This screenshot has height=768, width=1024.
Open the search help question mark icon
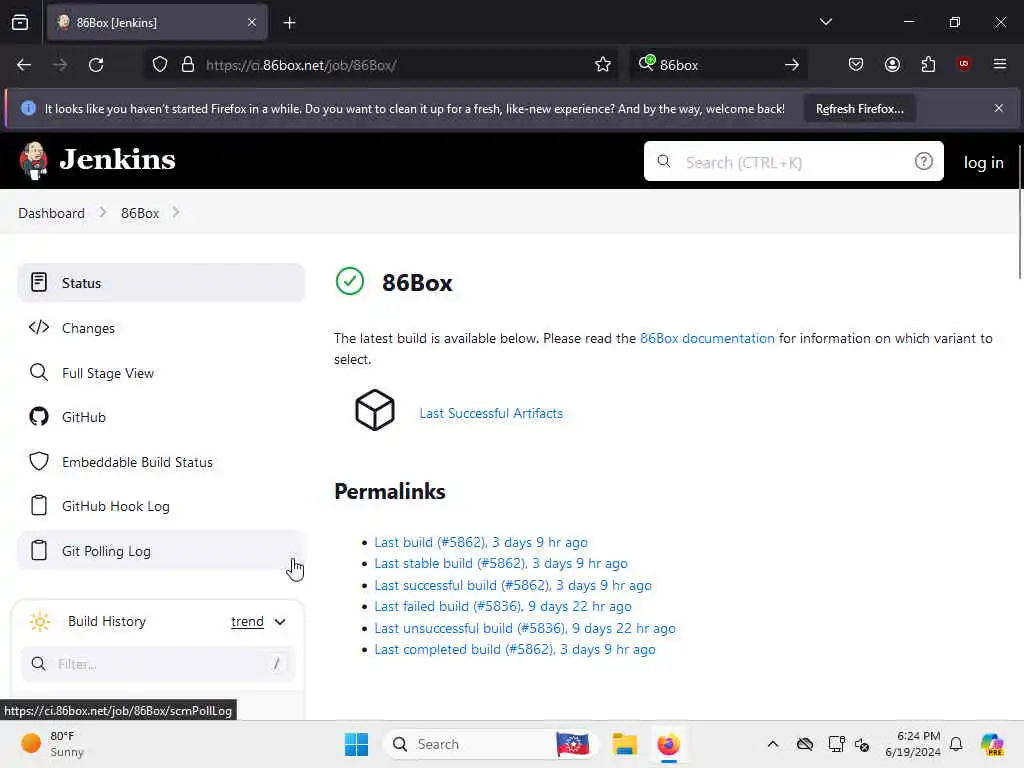pyautogui.click(x=923, y=161)
